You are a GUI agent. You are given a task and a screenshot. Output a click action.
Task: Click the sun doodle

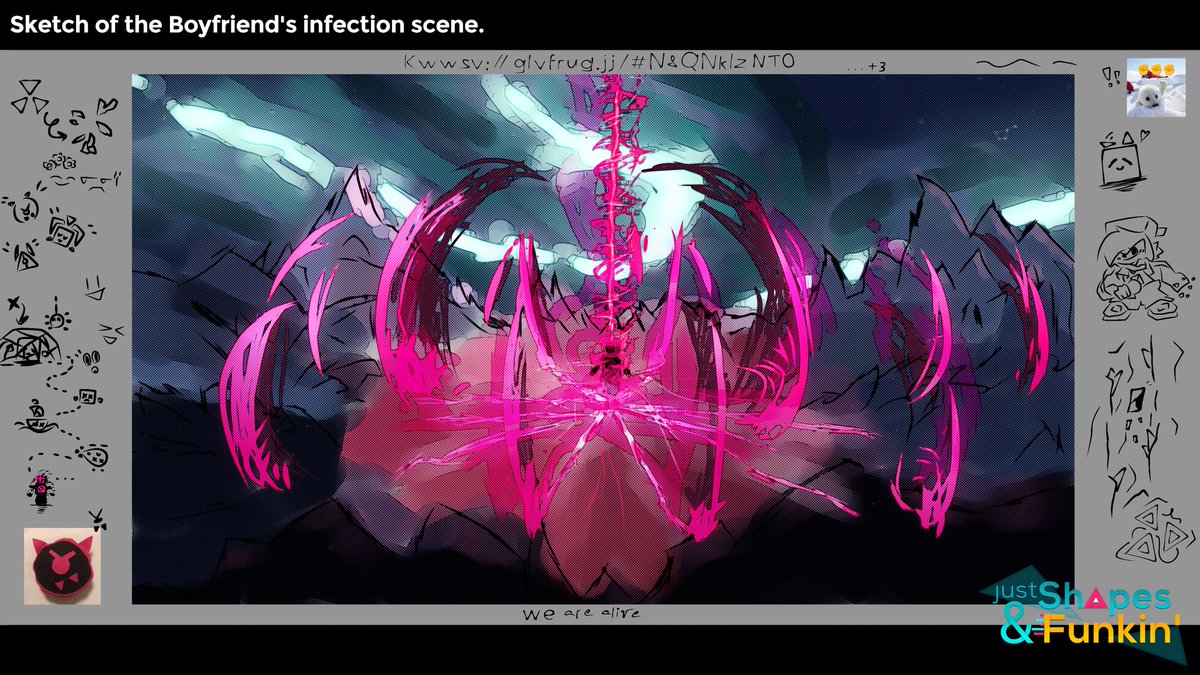[x=59, y=315]
